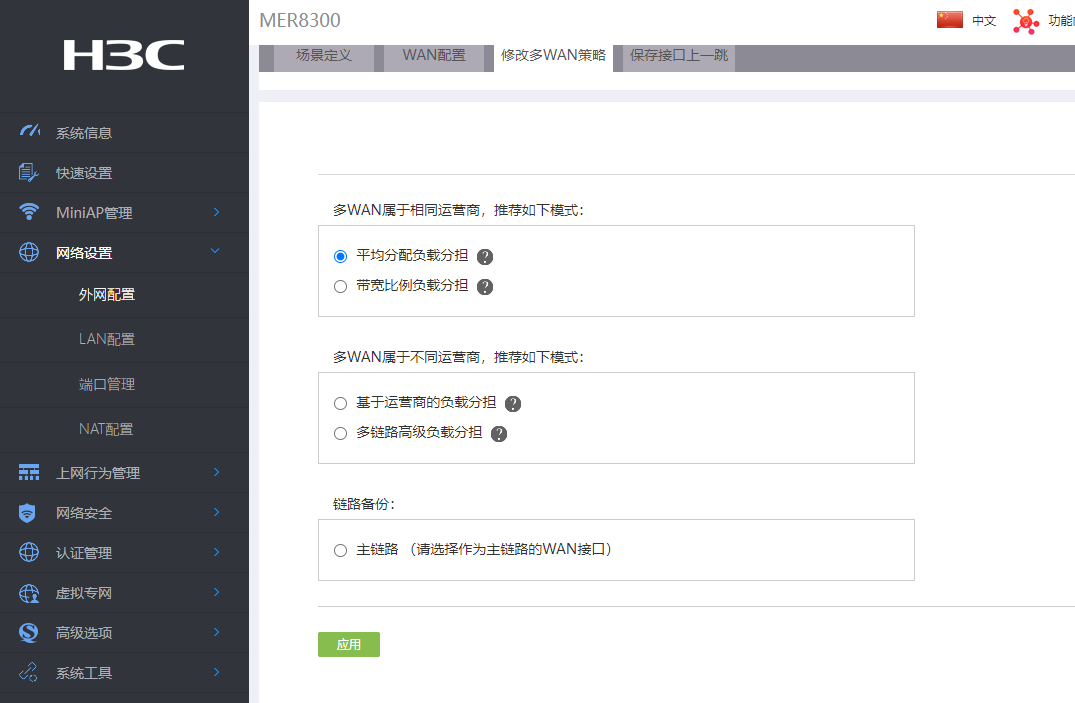Select 带宽比例负载分担 radio button
The image size is (1075, 703).
(x=340, y=287)
